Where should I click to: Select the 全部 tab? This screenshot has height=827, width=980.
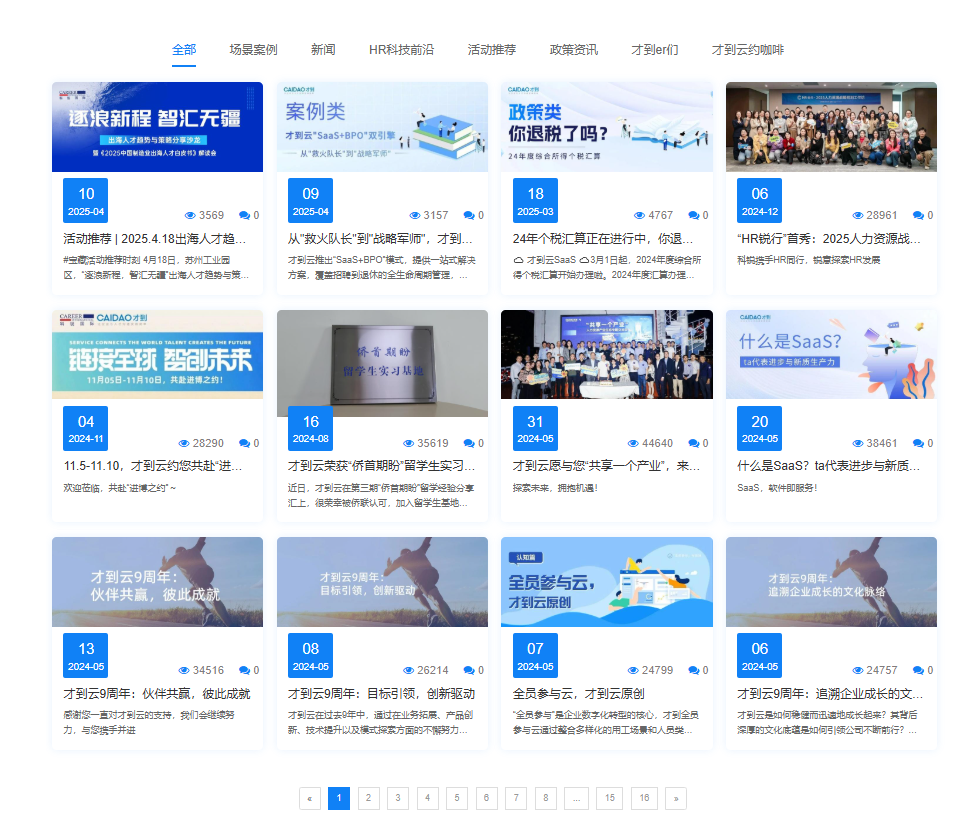pyautogui.click(x=184, y=50)
